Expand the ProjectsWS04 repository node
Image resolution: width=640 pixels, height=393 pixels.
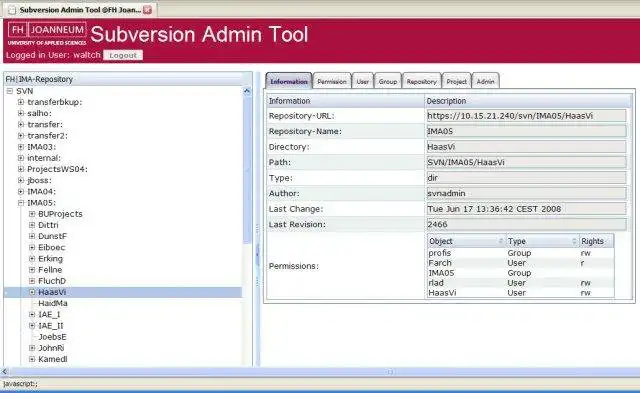pyautogui.click(x=21, y=169)
